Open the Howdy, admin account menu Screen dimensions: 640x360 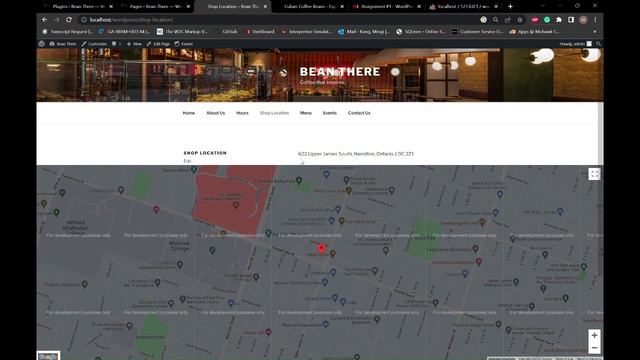(576, 44)
